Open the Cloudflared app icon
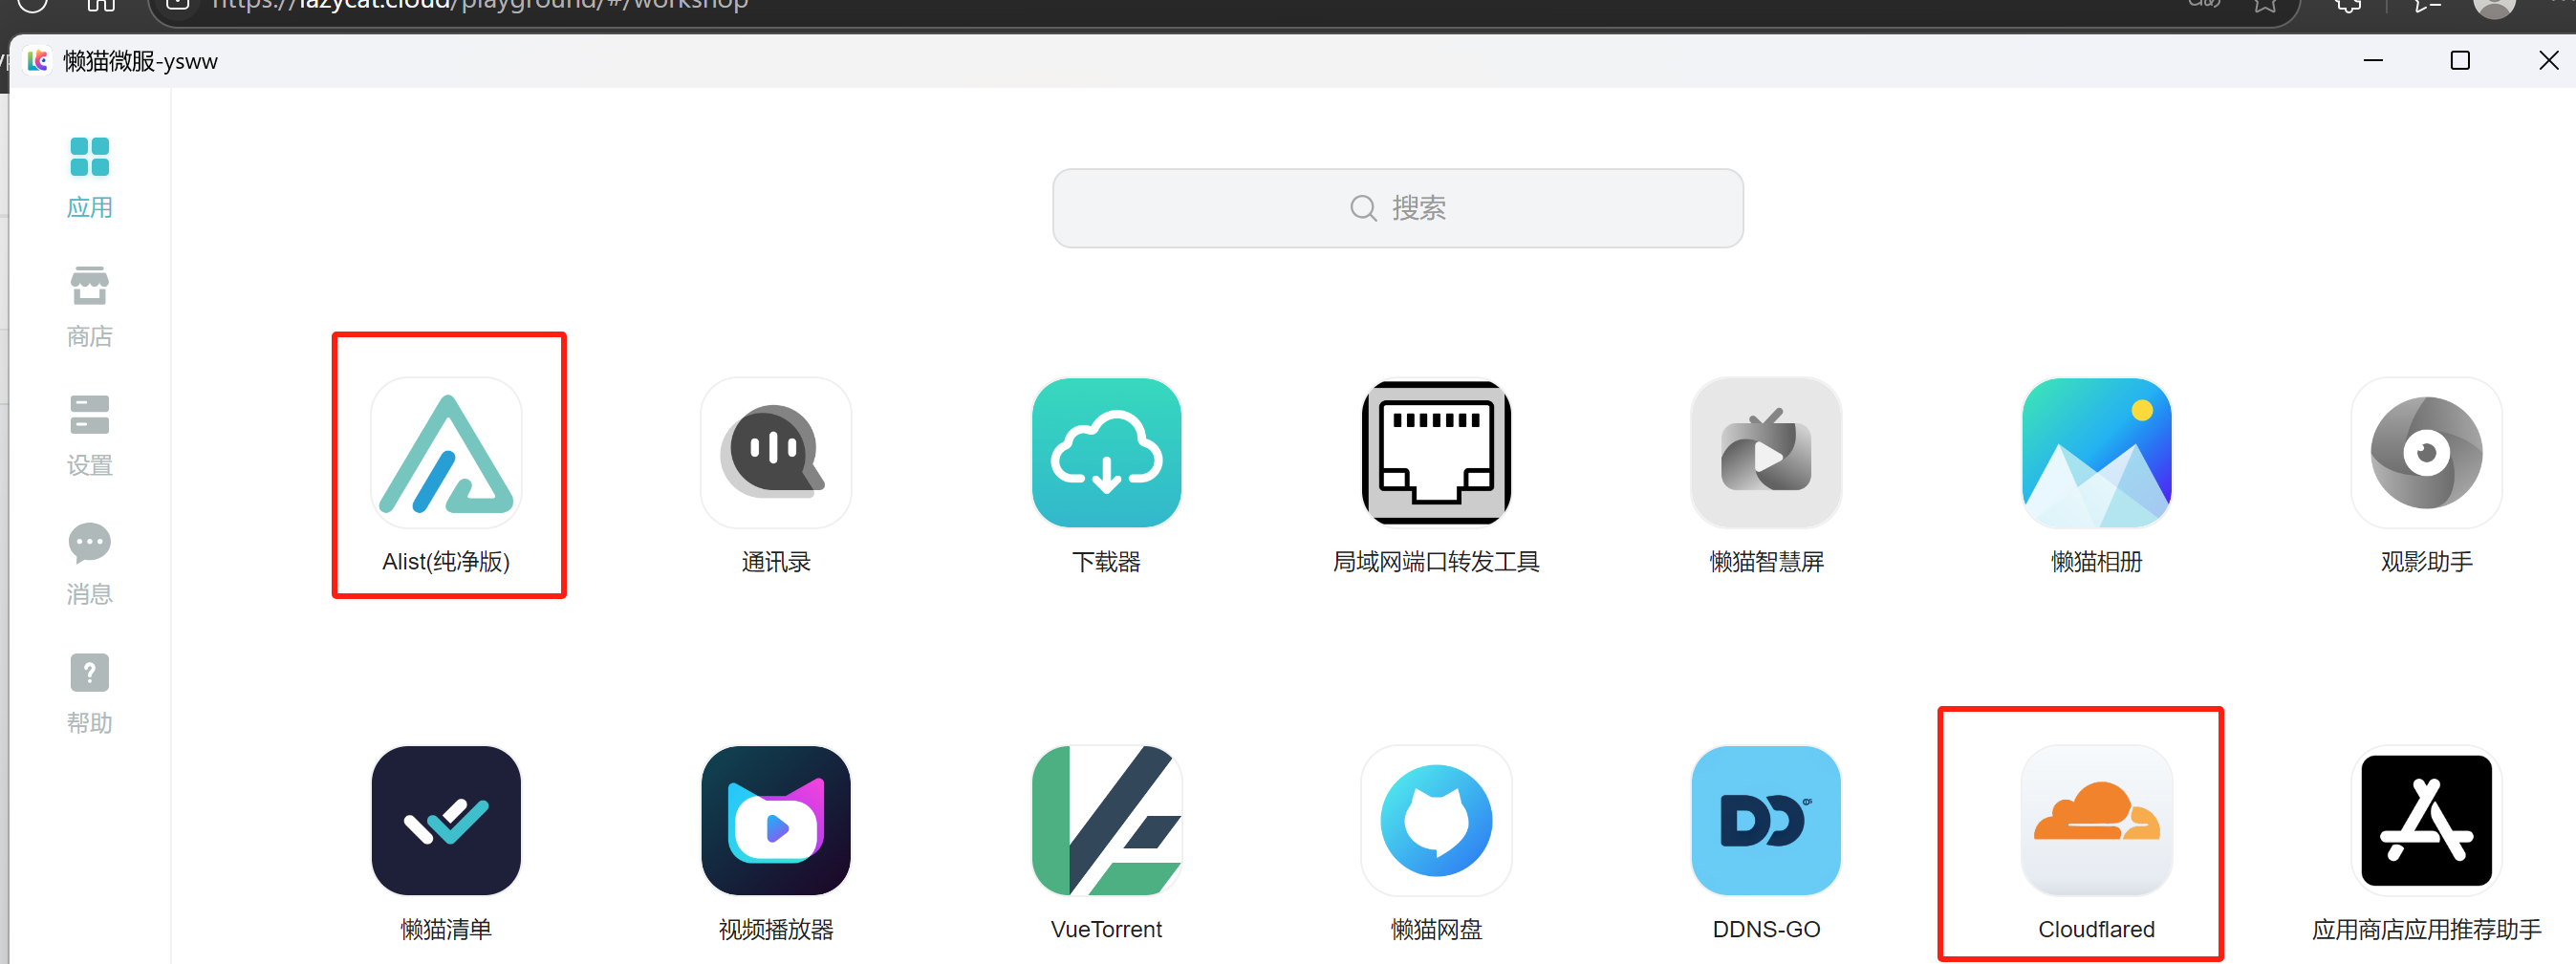Screen dimensions: 2576x964 pyautogui.click(x=2096, y=820)
